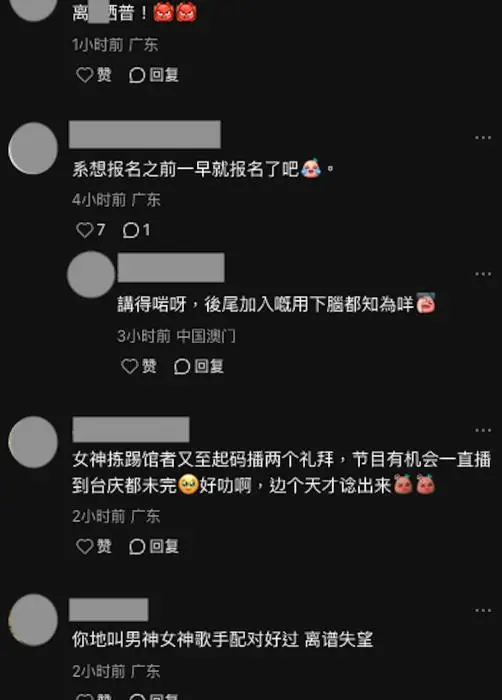
Task: Open username above 講得啱呀 reply
Action: 171,267
